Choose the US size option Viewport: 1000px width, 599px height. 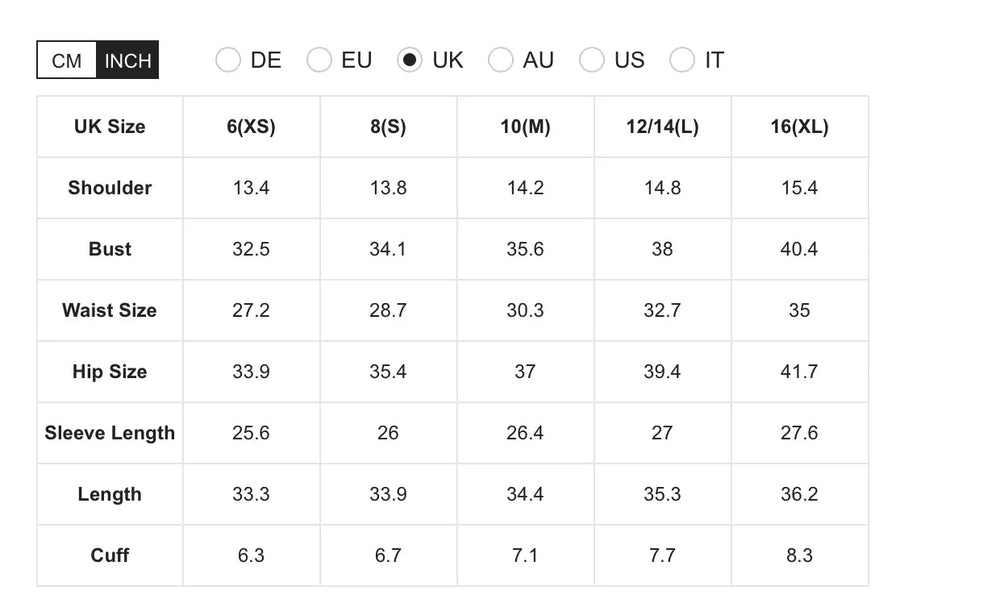592,60
